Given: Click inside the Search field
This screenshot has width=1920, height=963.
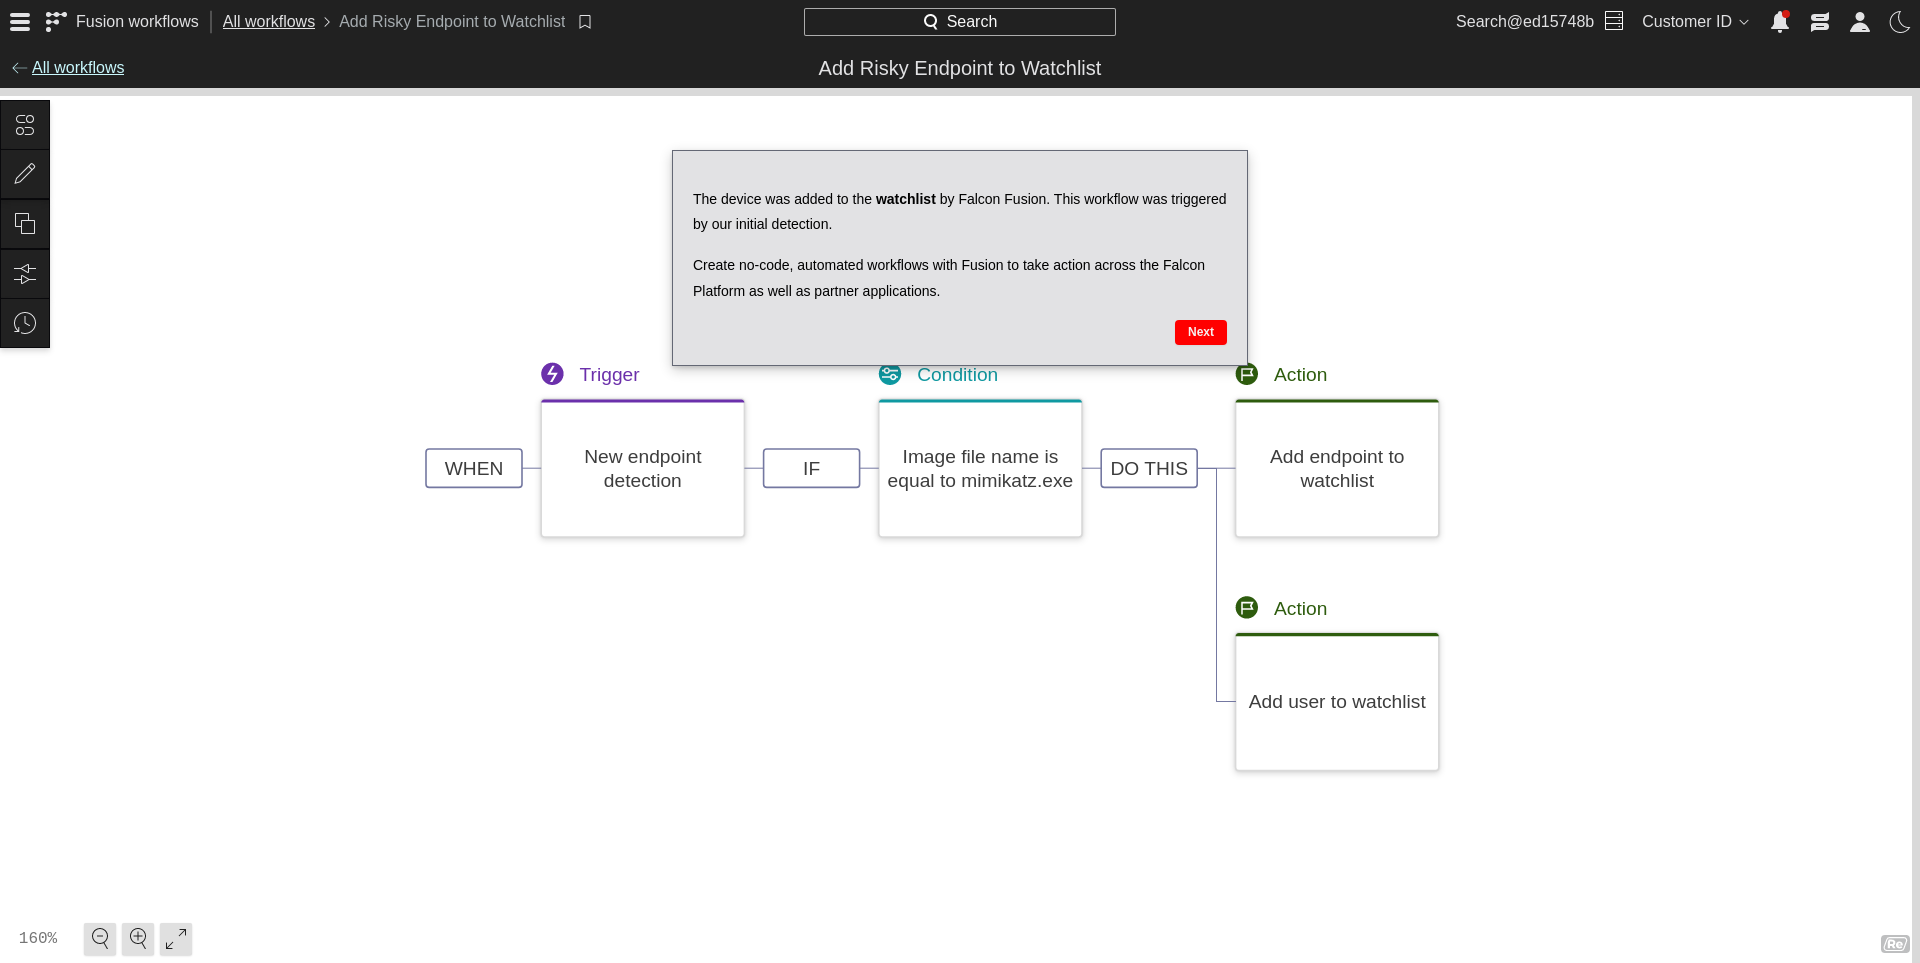Looking at the screenshot, I should tap(959, 21).
